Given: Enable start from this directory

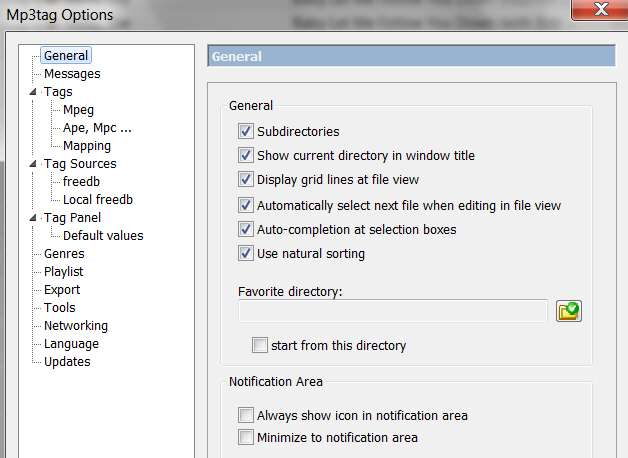Looking at the screenshot, I should pos(260,345).
